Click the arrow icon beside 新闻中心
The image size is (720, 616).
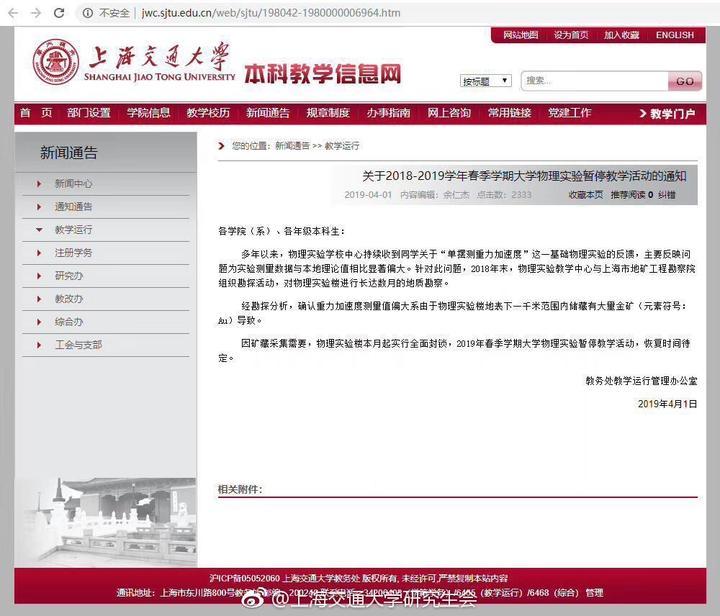[39, 184]
